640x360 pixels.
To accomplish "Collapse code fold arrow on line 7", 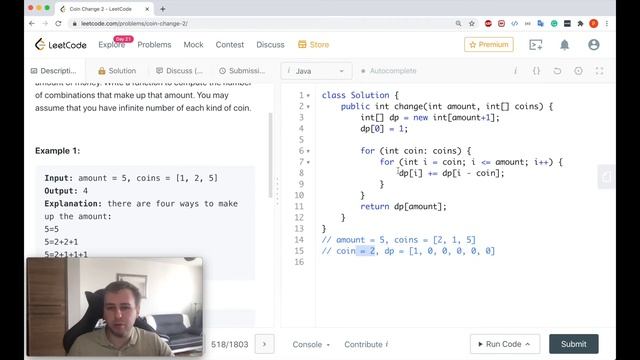I will tap(308, 162).
